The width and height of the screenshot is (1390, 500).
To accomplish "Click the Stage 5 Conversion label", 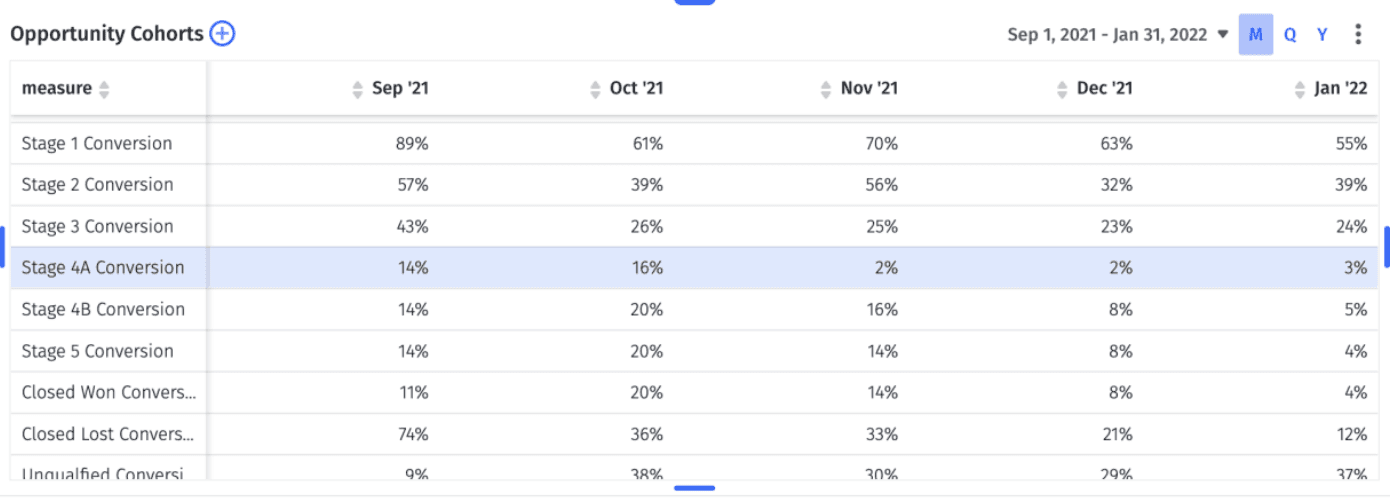I will pos(97,351).
